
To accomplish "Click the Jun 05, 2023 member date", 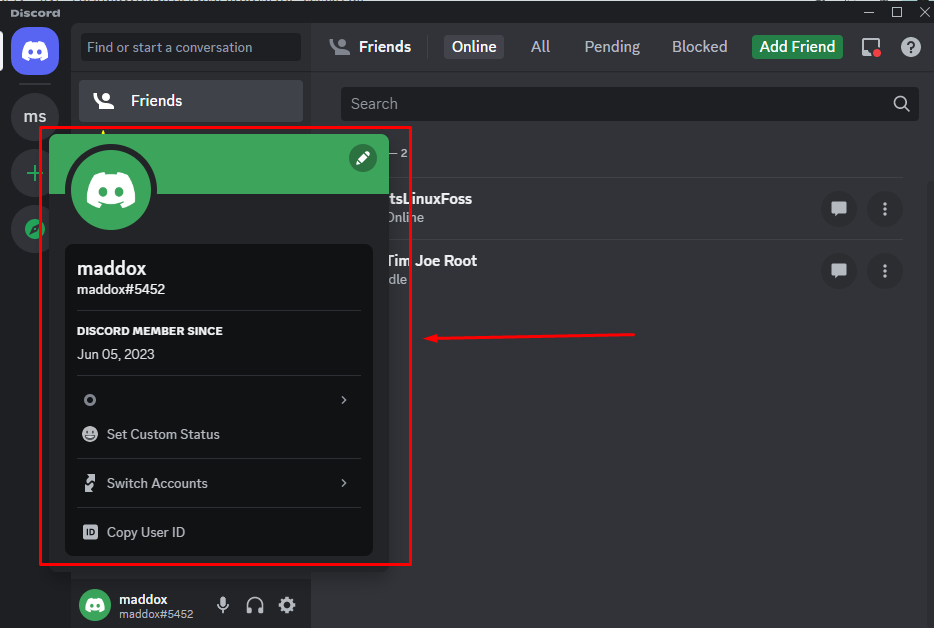I will pyautogui.click(x=116, y=355).
